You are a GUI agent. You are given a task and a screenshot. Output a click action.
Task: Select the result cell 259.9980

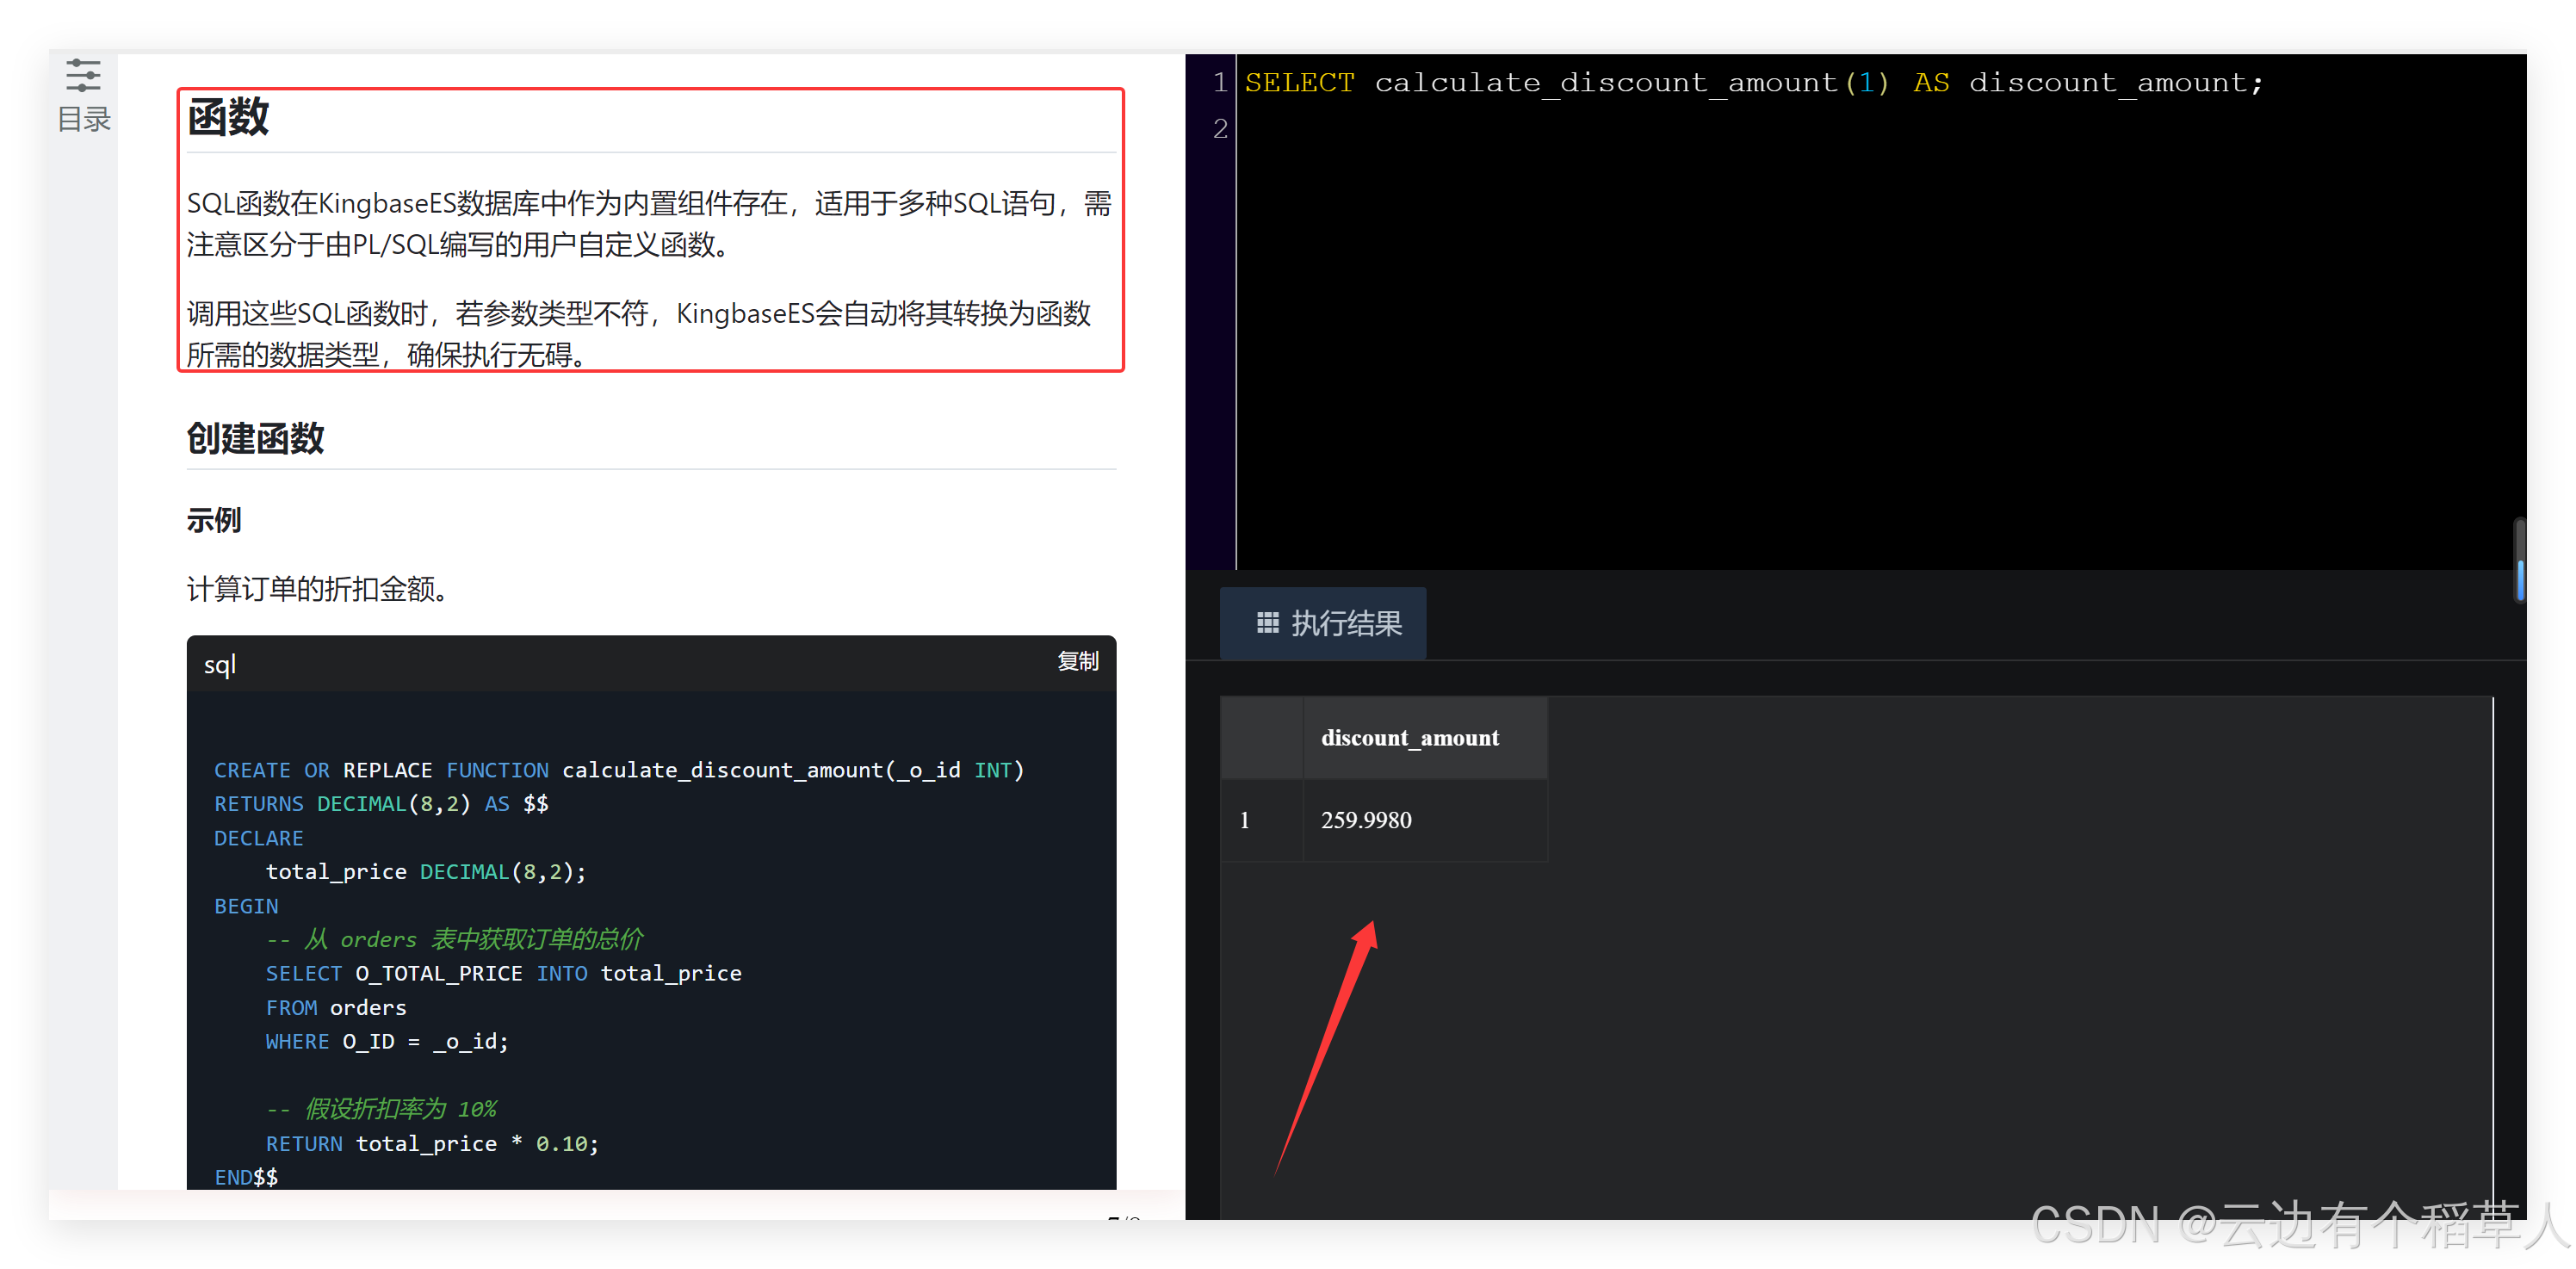(1366, 820)
